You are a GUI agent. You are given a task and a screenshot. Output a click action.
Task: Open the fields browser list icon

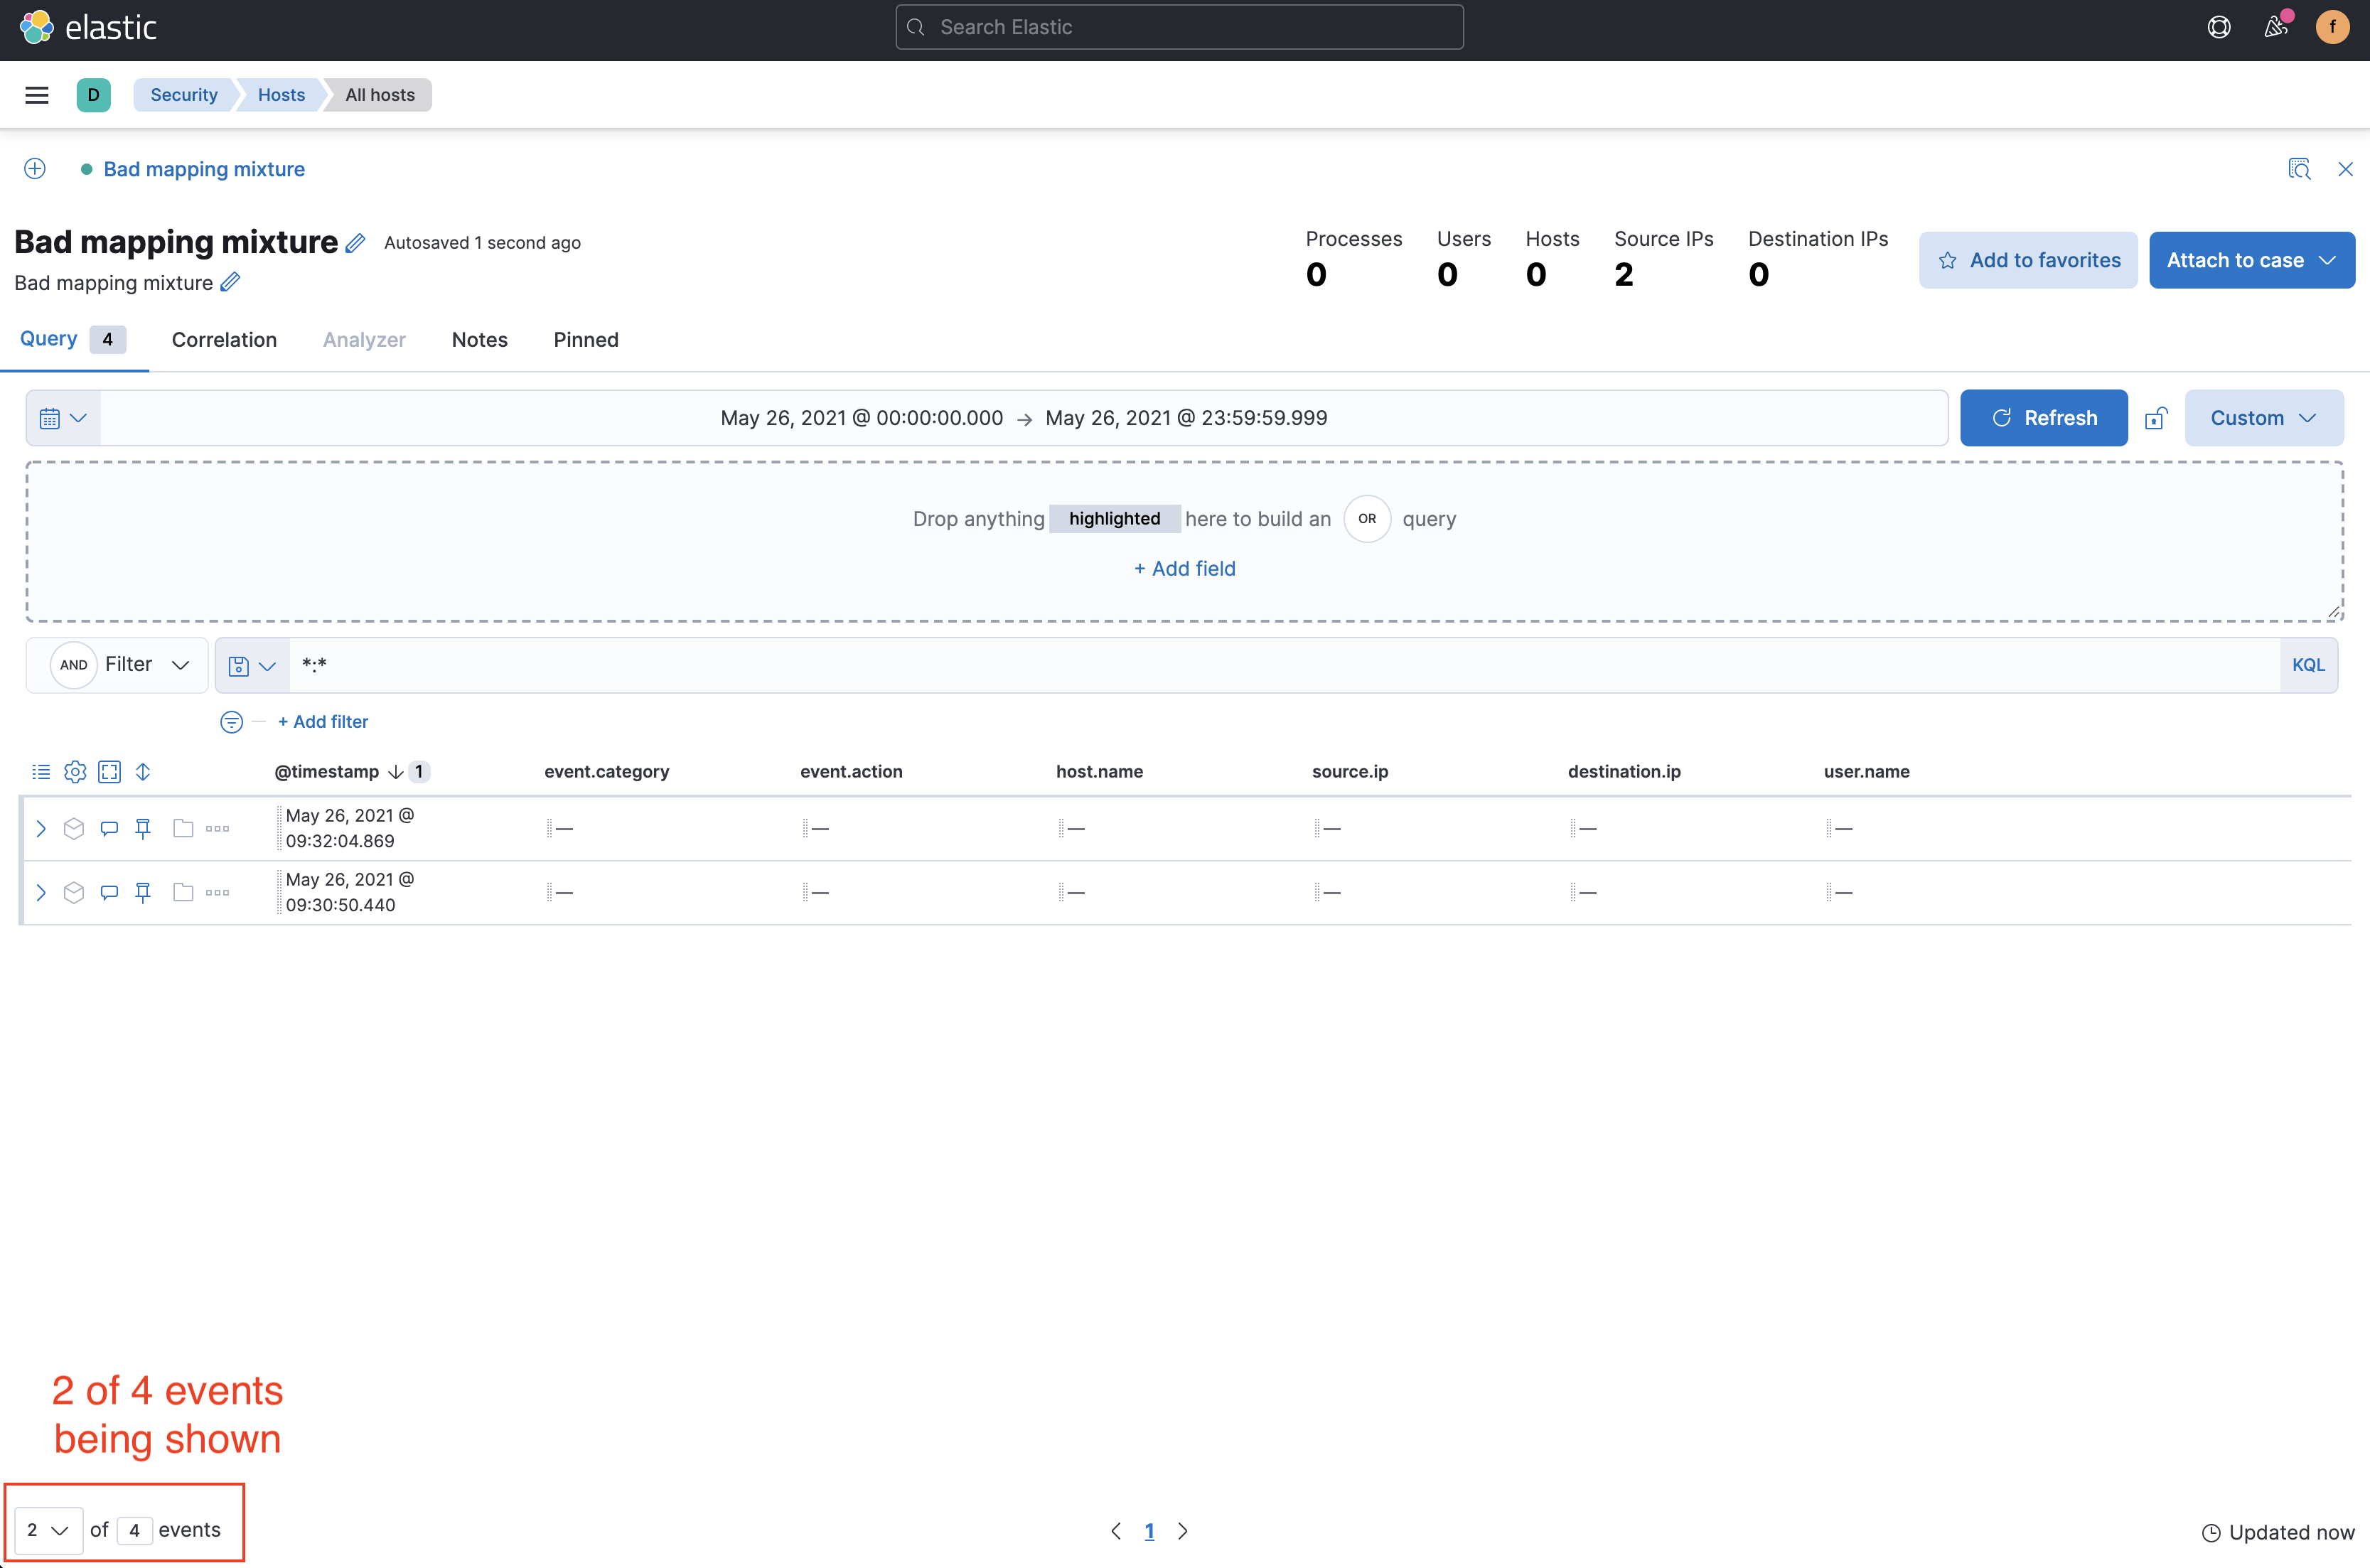tap(41, 772)
